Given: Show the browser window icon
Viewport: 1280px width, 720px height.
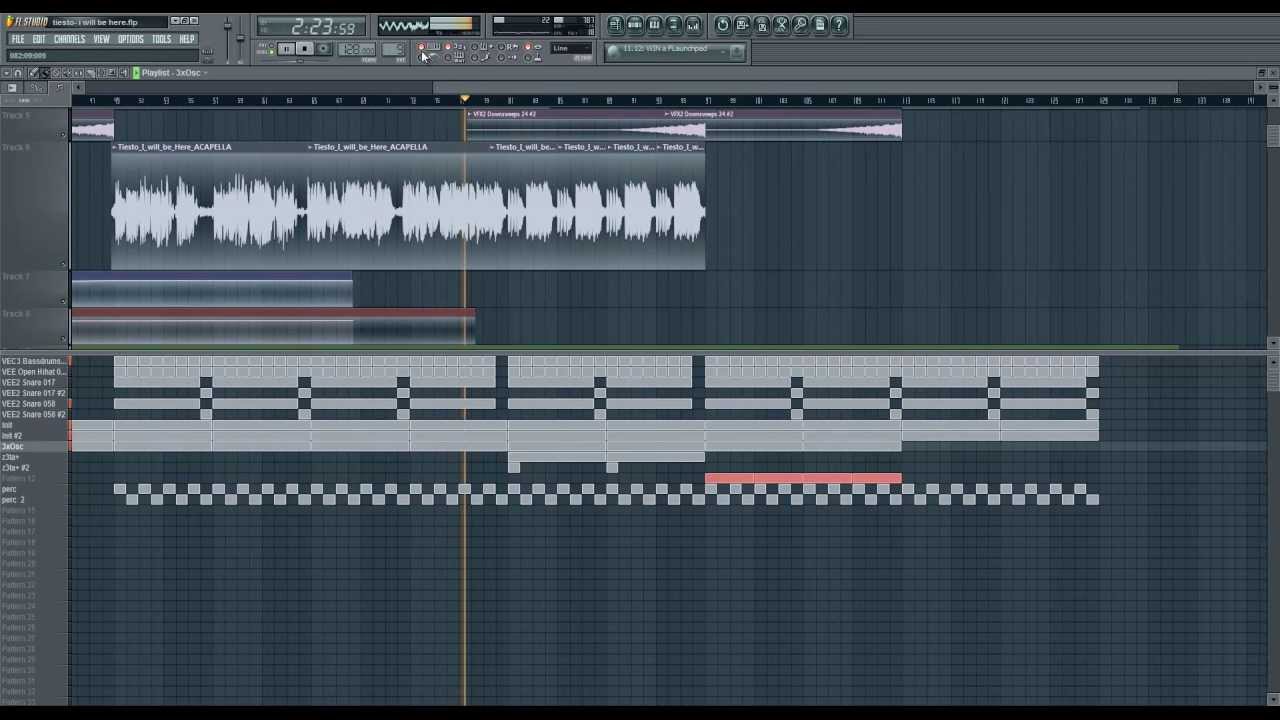Looking at the screenshot, I should pyautogui.click(x=673, y=25).
